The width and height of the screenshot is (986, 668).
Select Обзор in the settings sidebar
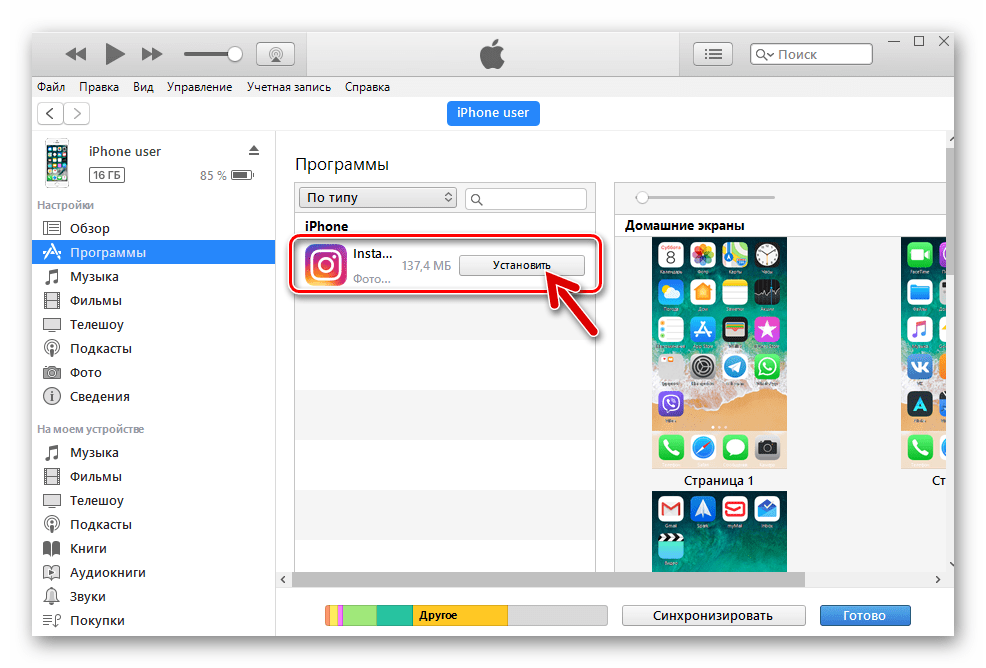[153, 228]
